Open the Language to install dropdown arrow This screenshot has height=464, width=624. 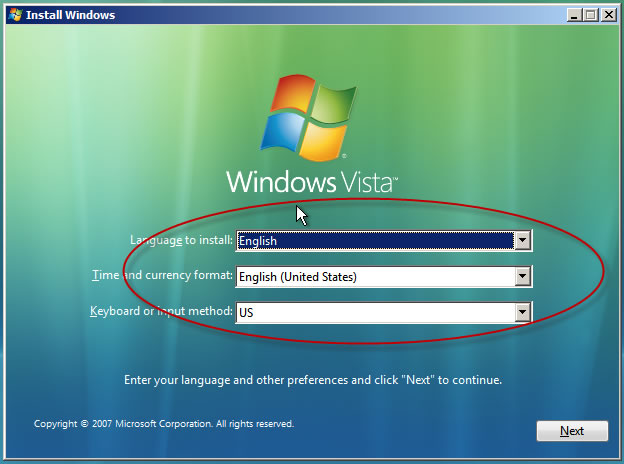pos(522,240)
